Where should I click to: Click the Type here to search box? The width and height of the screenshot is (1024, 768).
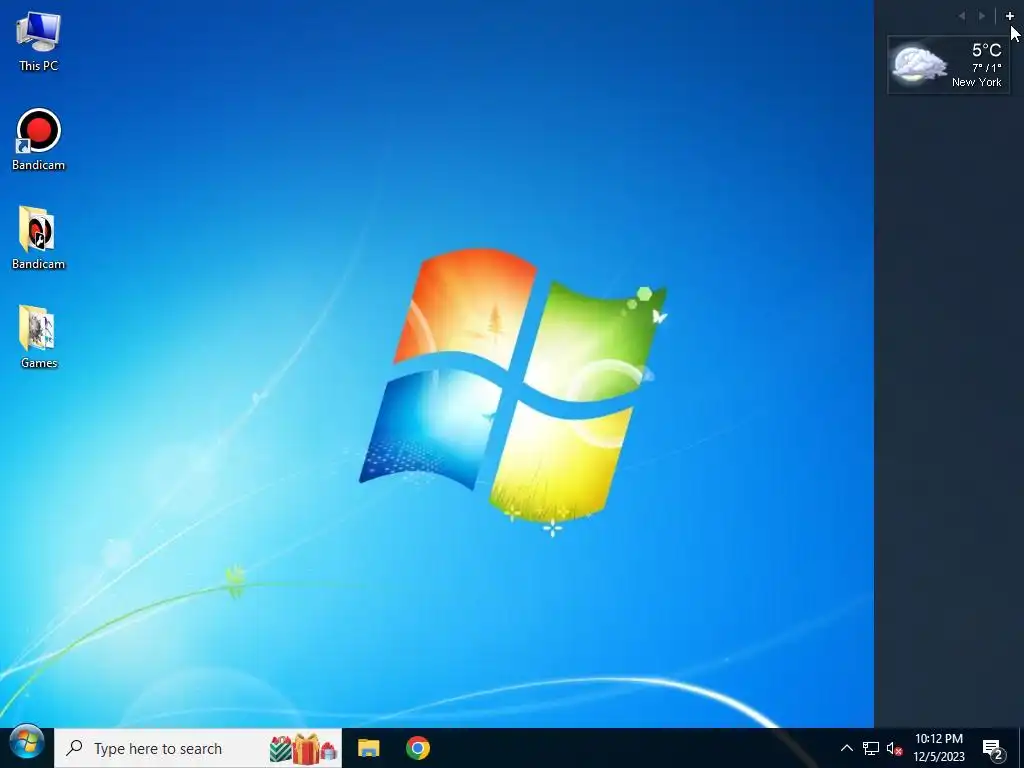pos(198,748)
